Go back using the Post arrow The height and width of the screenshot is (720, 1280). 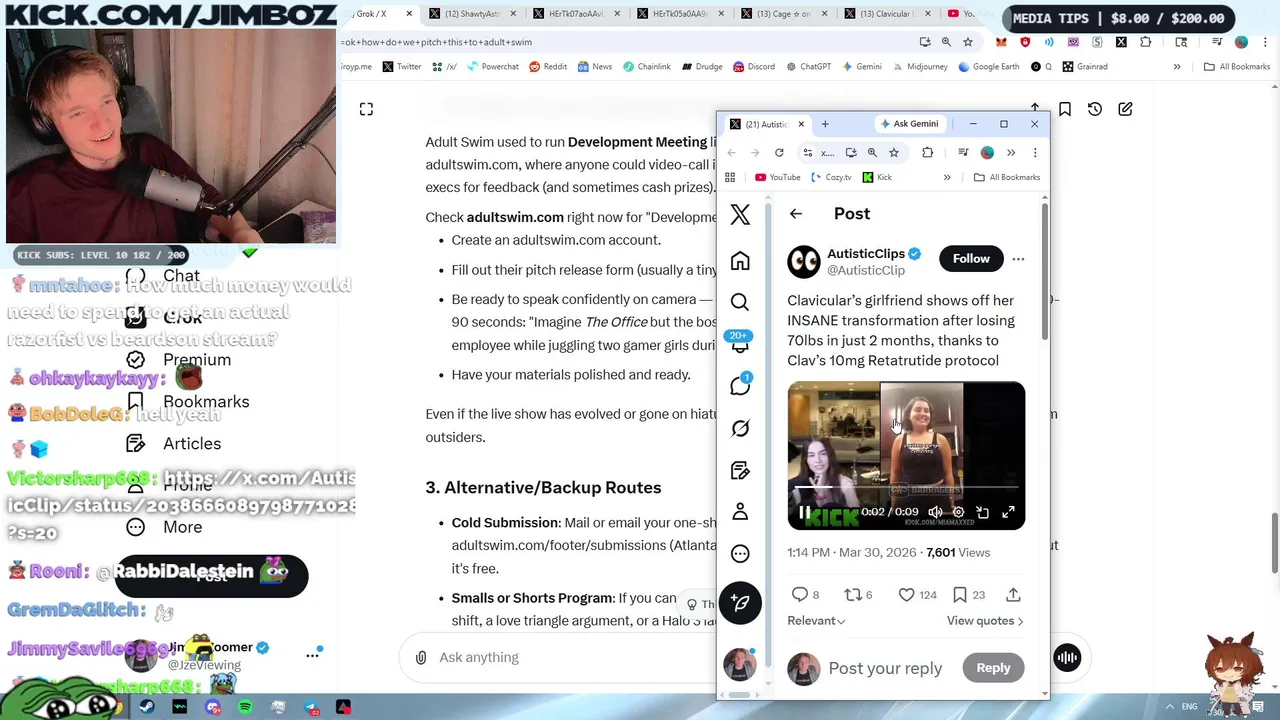(x=796, y=213)
